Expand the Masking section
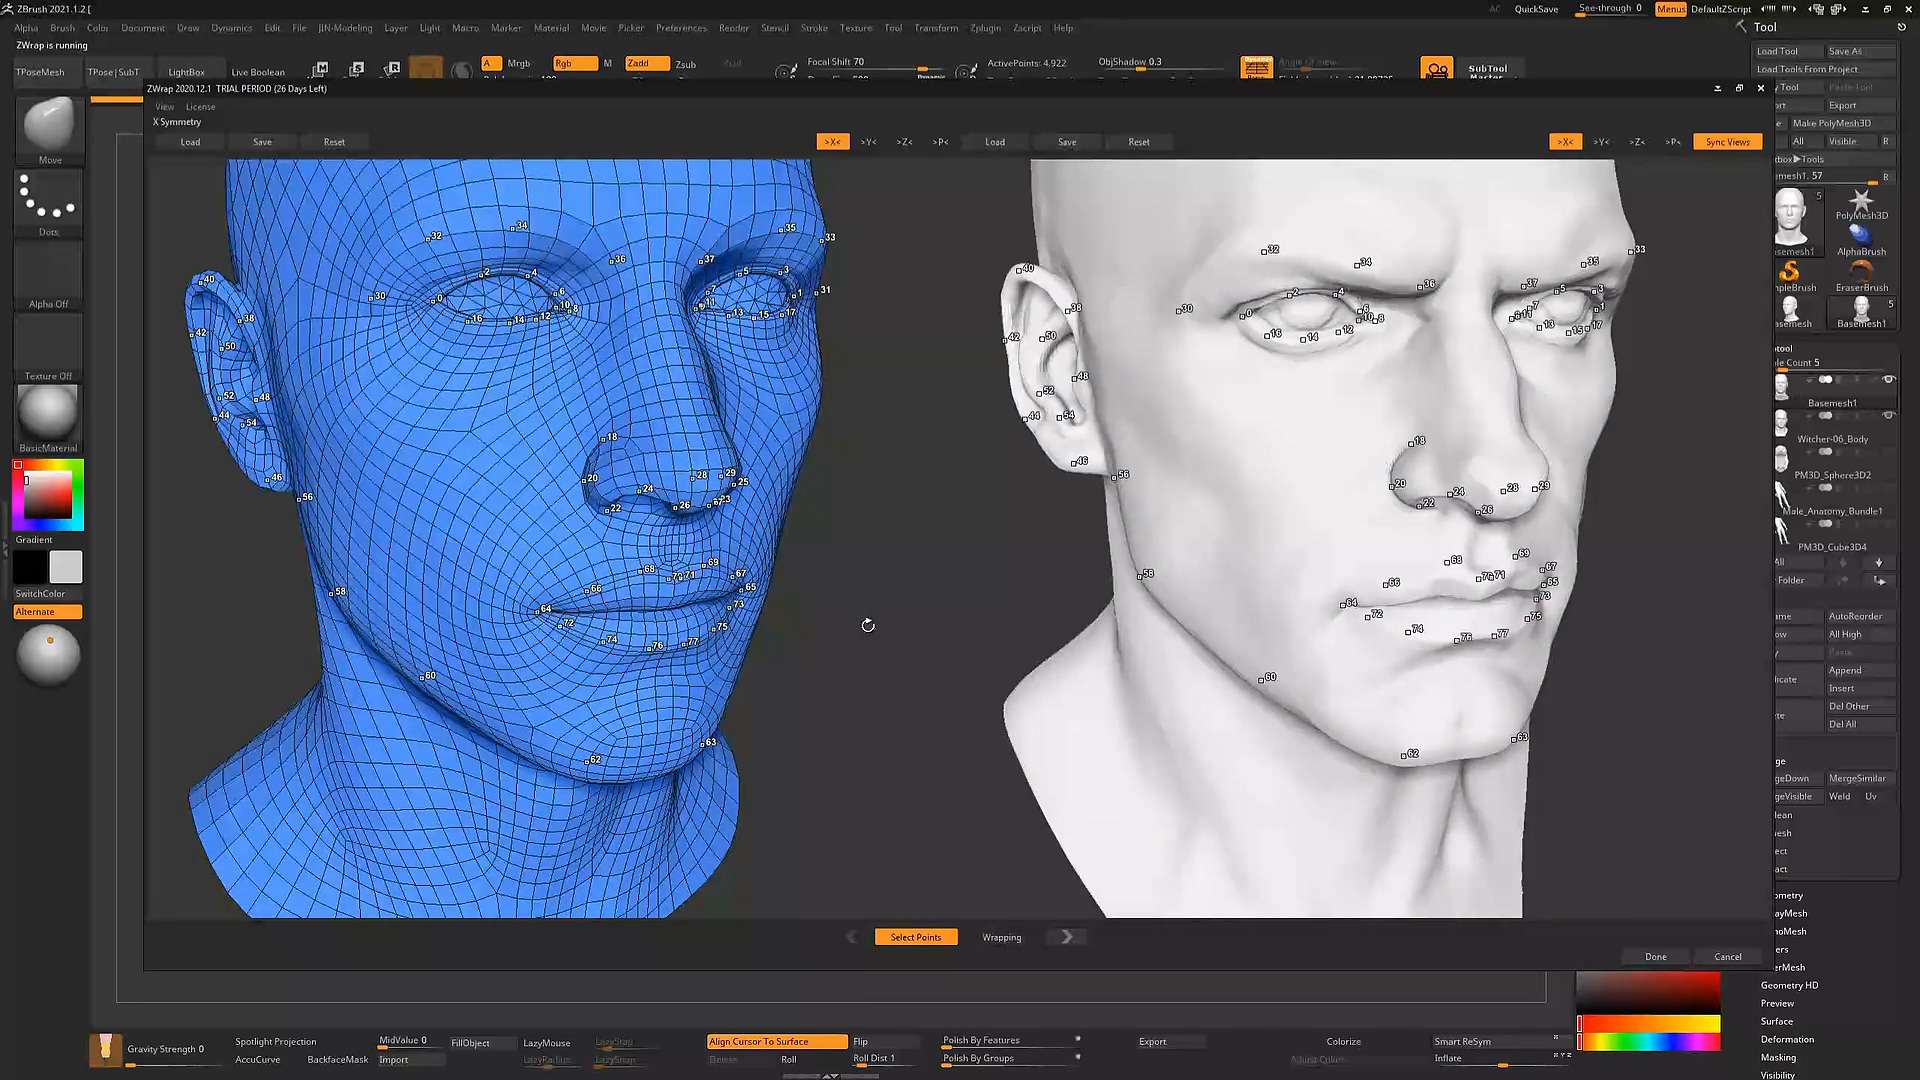Image resolution: width=1920 pixels, height=1080 pixels. [1778, 1057]
